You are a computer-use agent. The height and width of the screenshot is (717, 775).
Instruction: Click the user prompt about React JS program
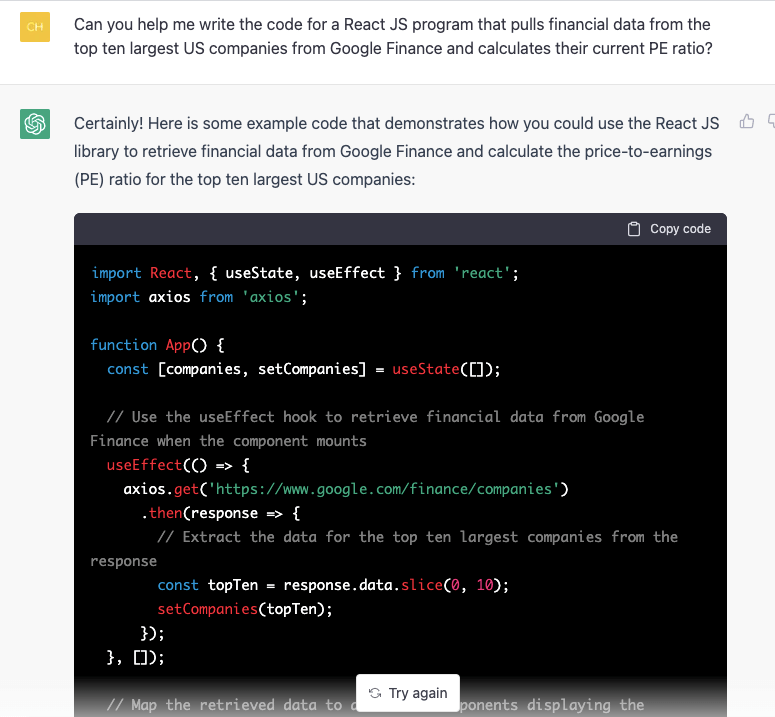coord(393,36)
